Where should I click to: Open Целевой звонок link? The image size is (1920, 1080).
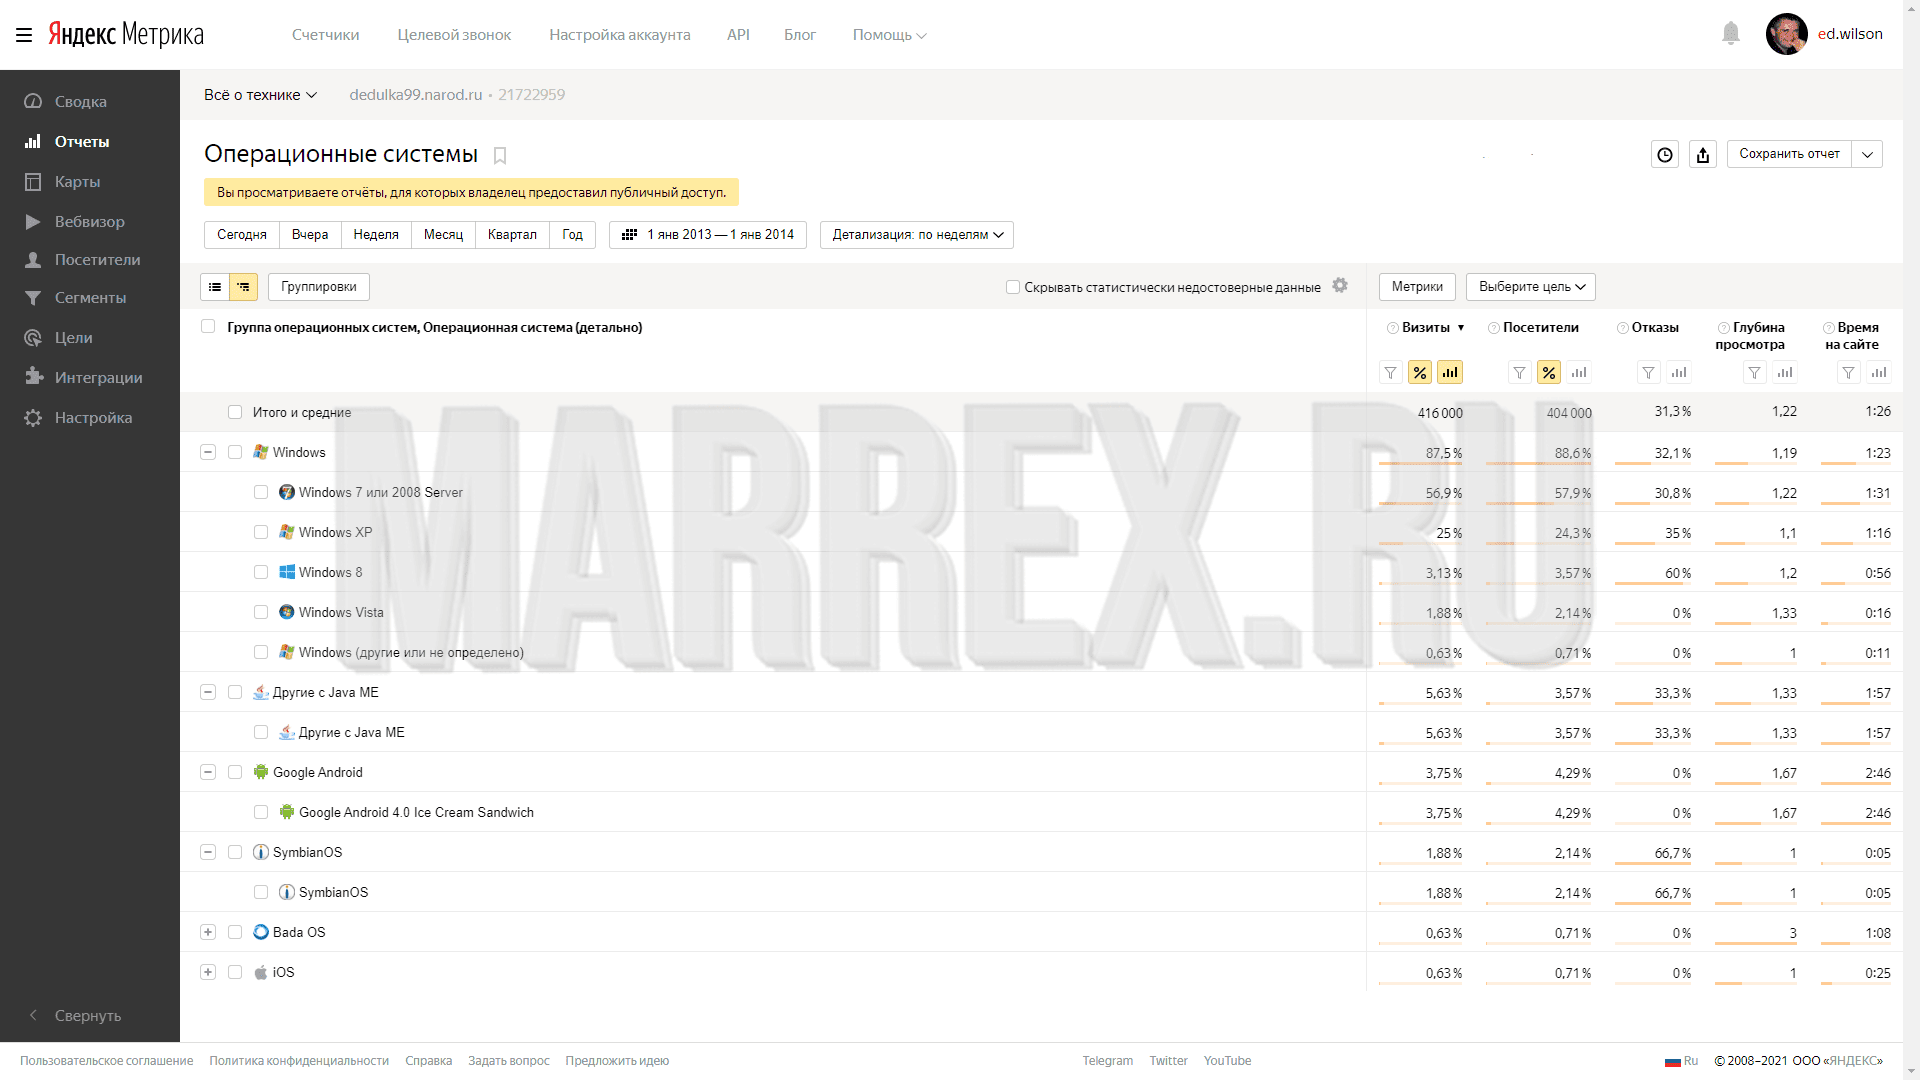454,35
